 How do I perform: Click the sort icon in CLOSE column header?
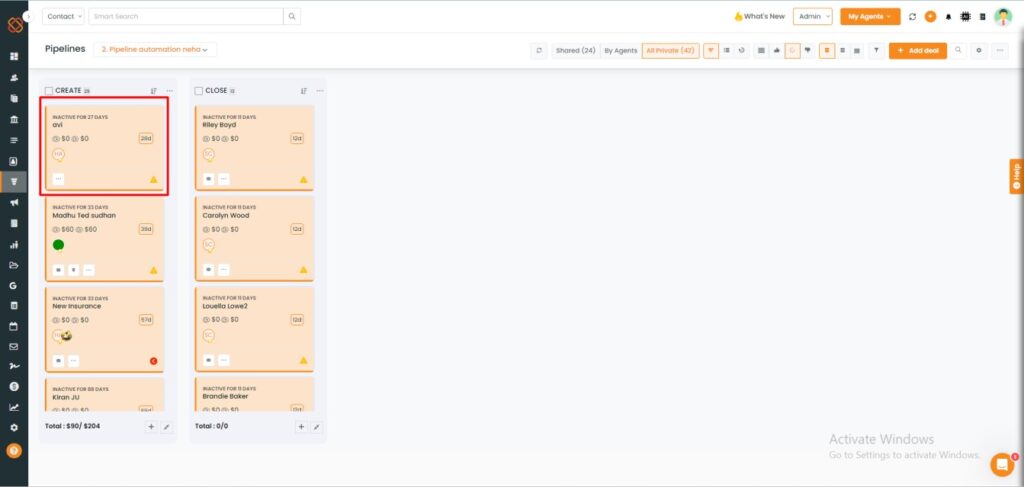304,91
